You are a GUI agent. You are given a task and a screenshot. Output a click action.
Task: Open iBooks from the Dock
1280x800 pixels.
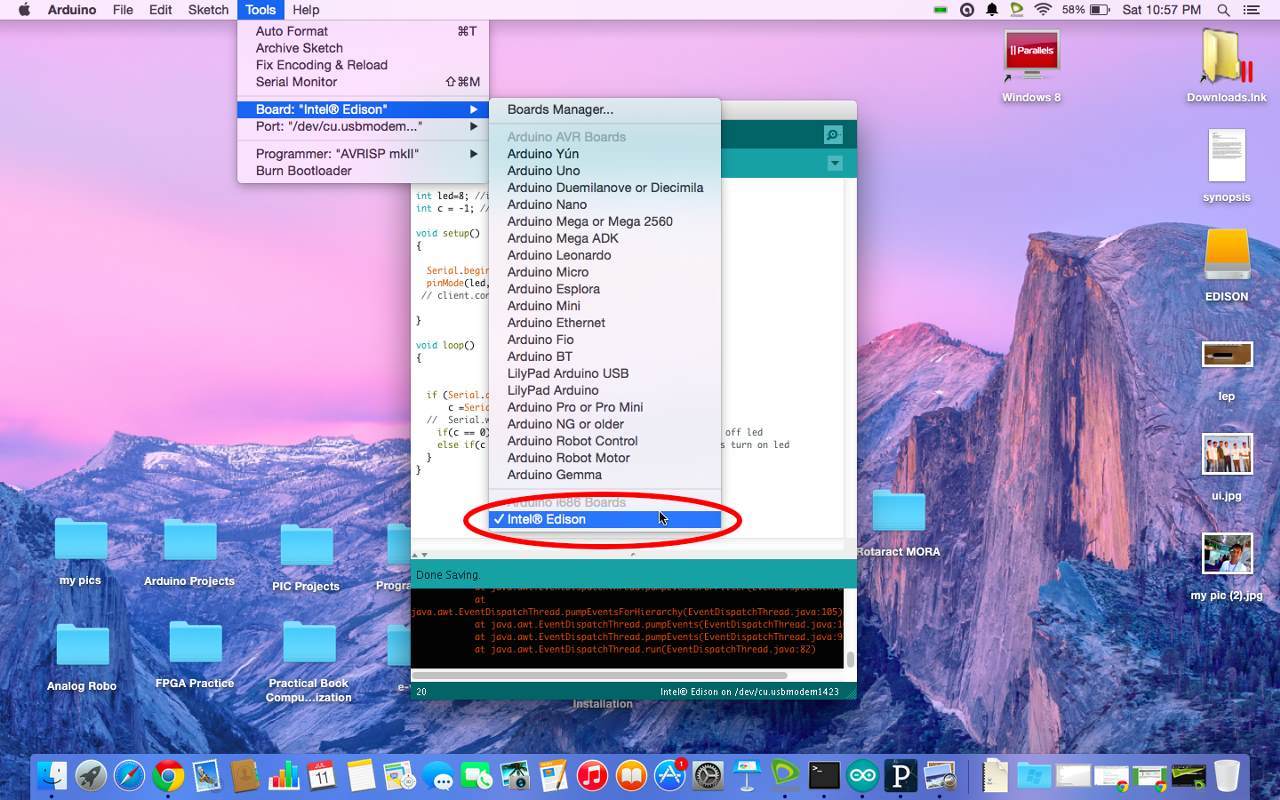tap(631, 775)
